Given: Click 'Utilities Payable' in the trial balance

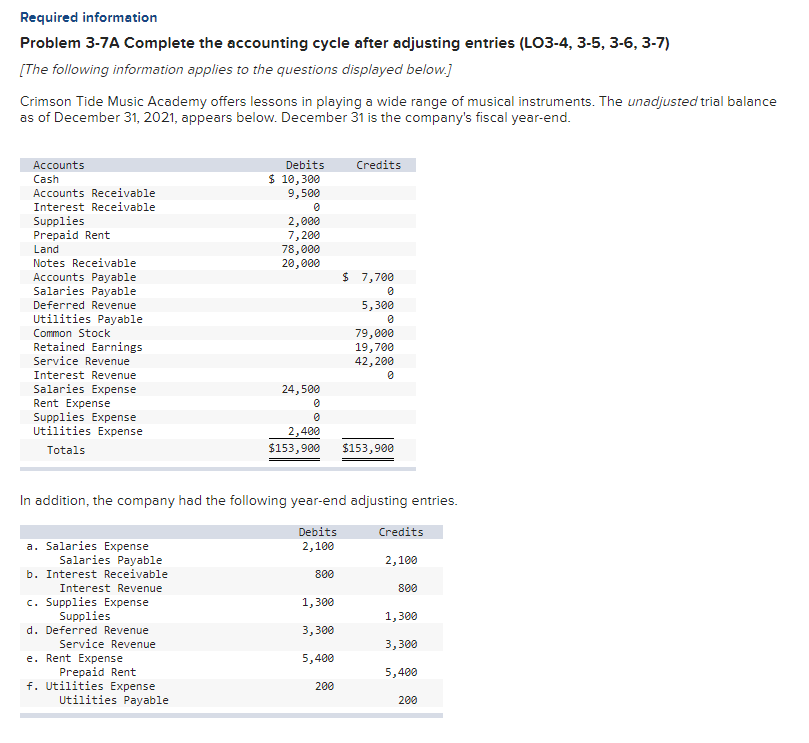Looking at the screenshot, I should (88, 319).
